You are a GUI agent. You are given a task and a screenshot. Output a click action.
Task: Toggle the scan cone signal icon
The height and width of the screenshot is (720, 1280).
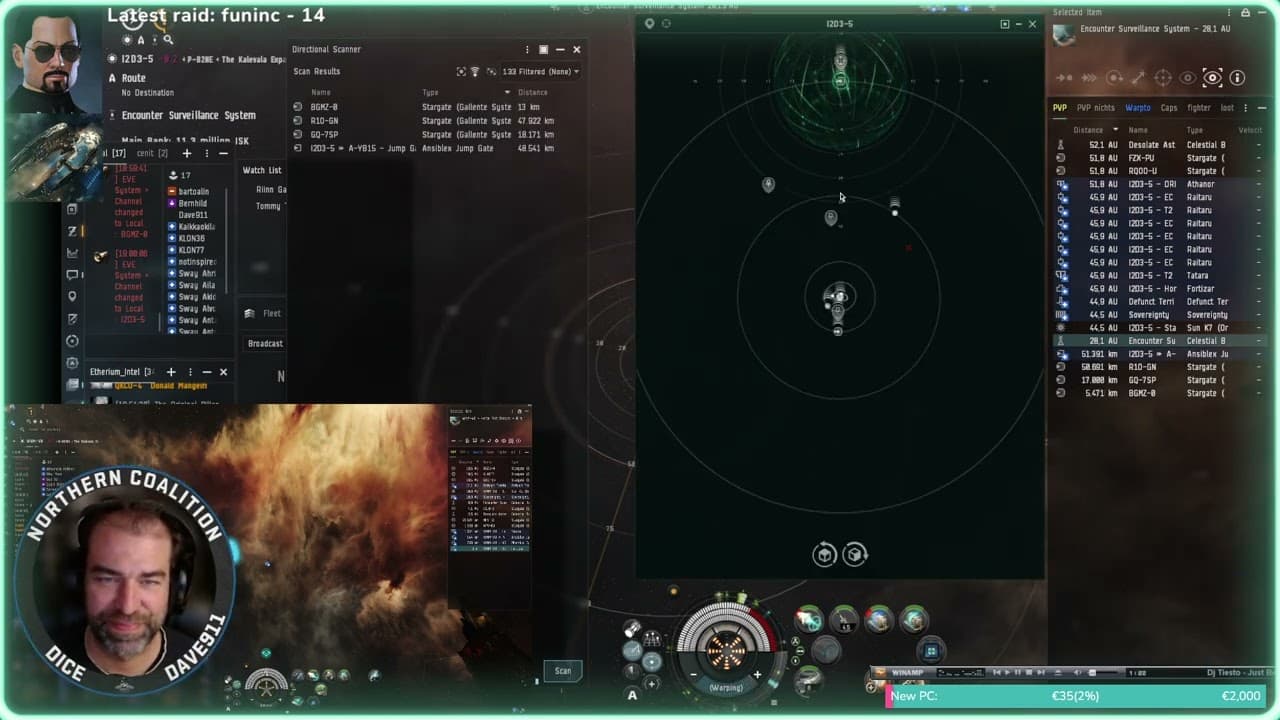tap(475, 72)
